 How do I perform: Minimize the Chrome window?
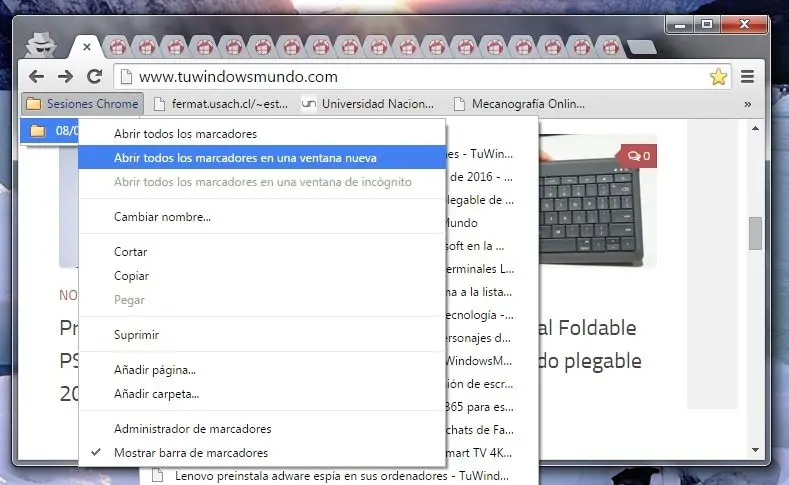click(x=680, y=24)
